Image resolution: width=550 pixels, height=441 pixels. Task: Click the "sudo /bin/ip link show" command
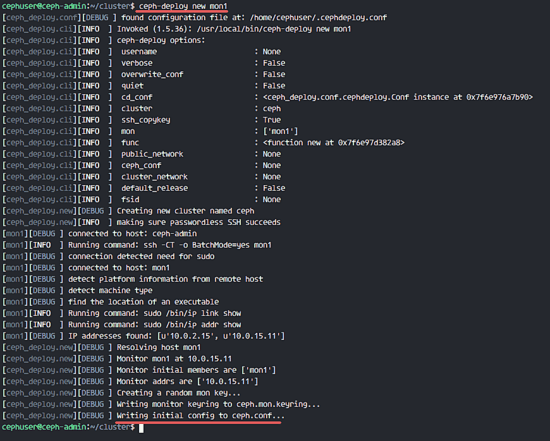pyautogui.click(x=192, y=313)
